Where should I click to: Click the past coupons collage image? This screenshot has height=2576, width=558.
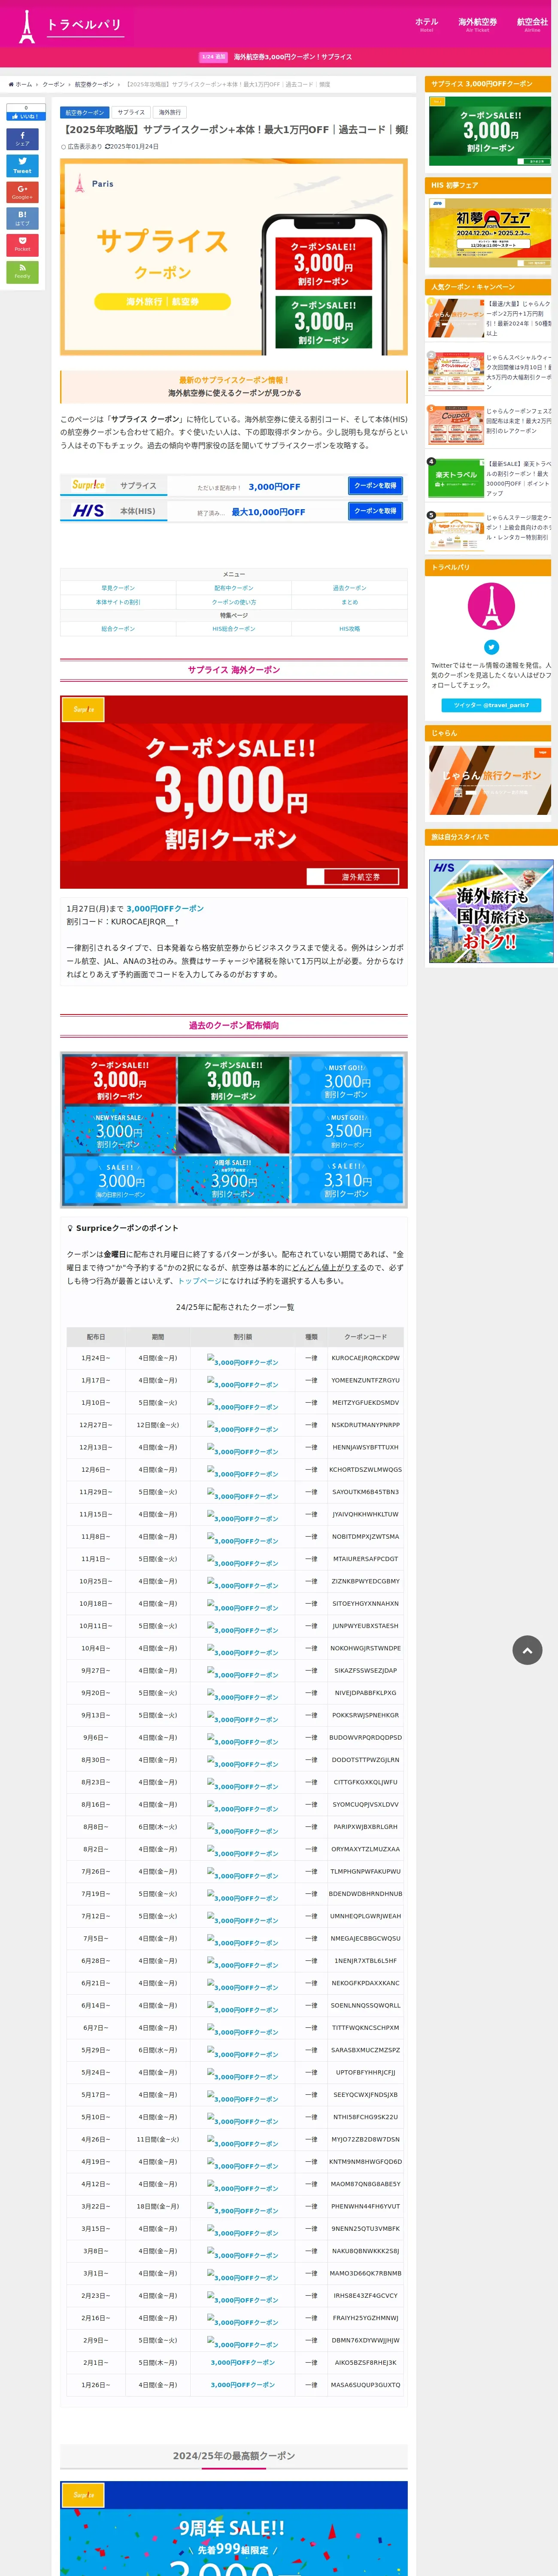[234, 1130]
